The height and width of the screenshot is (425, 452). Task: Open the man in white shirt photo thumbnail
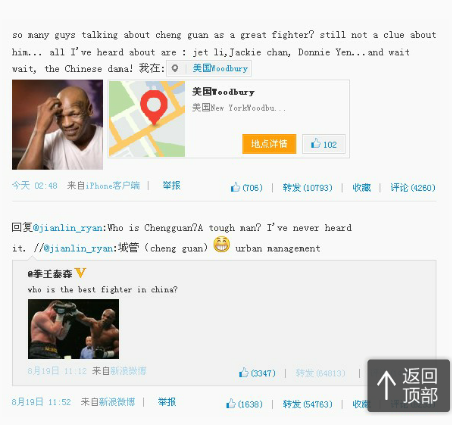(x=57, y=125)
